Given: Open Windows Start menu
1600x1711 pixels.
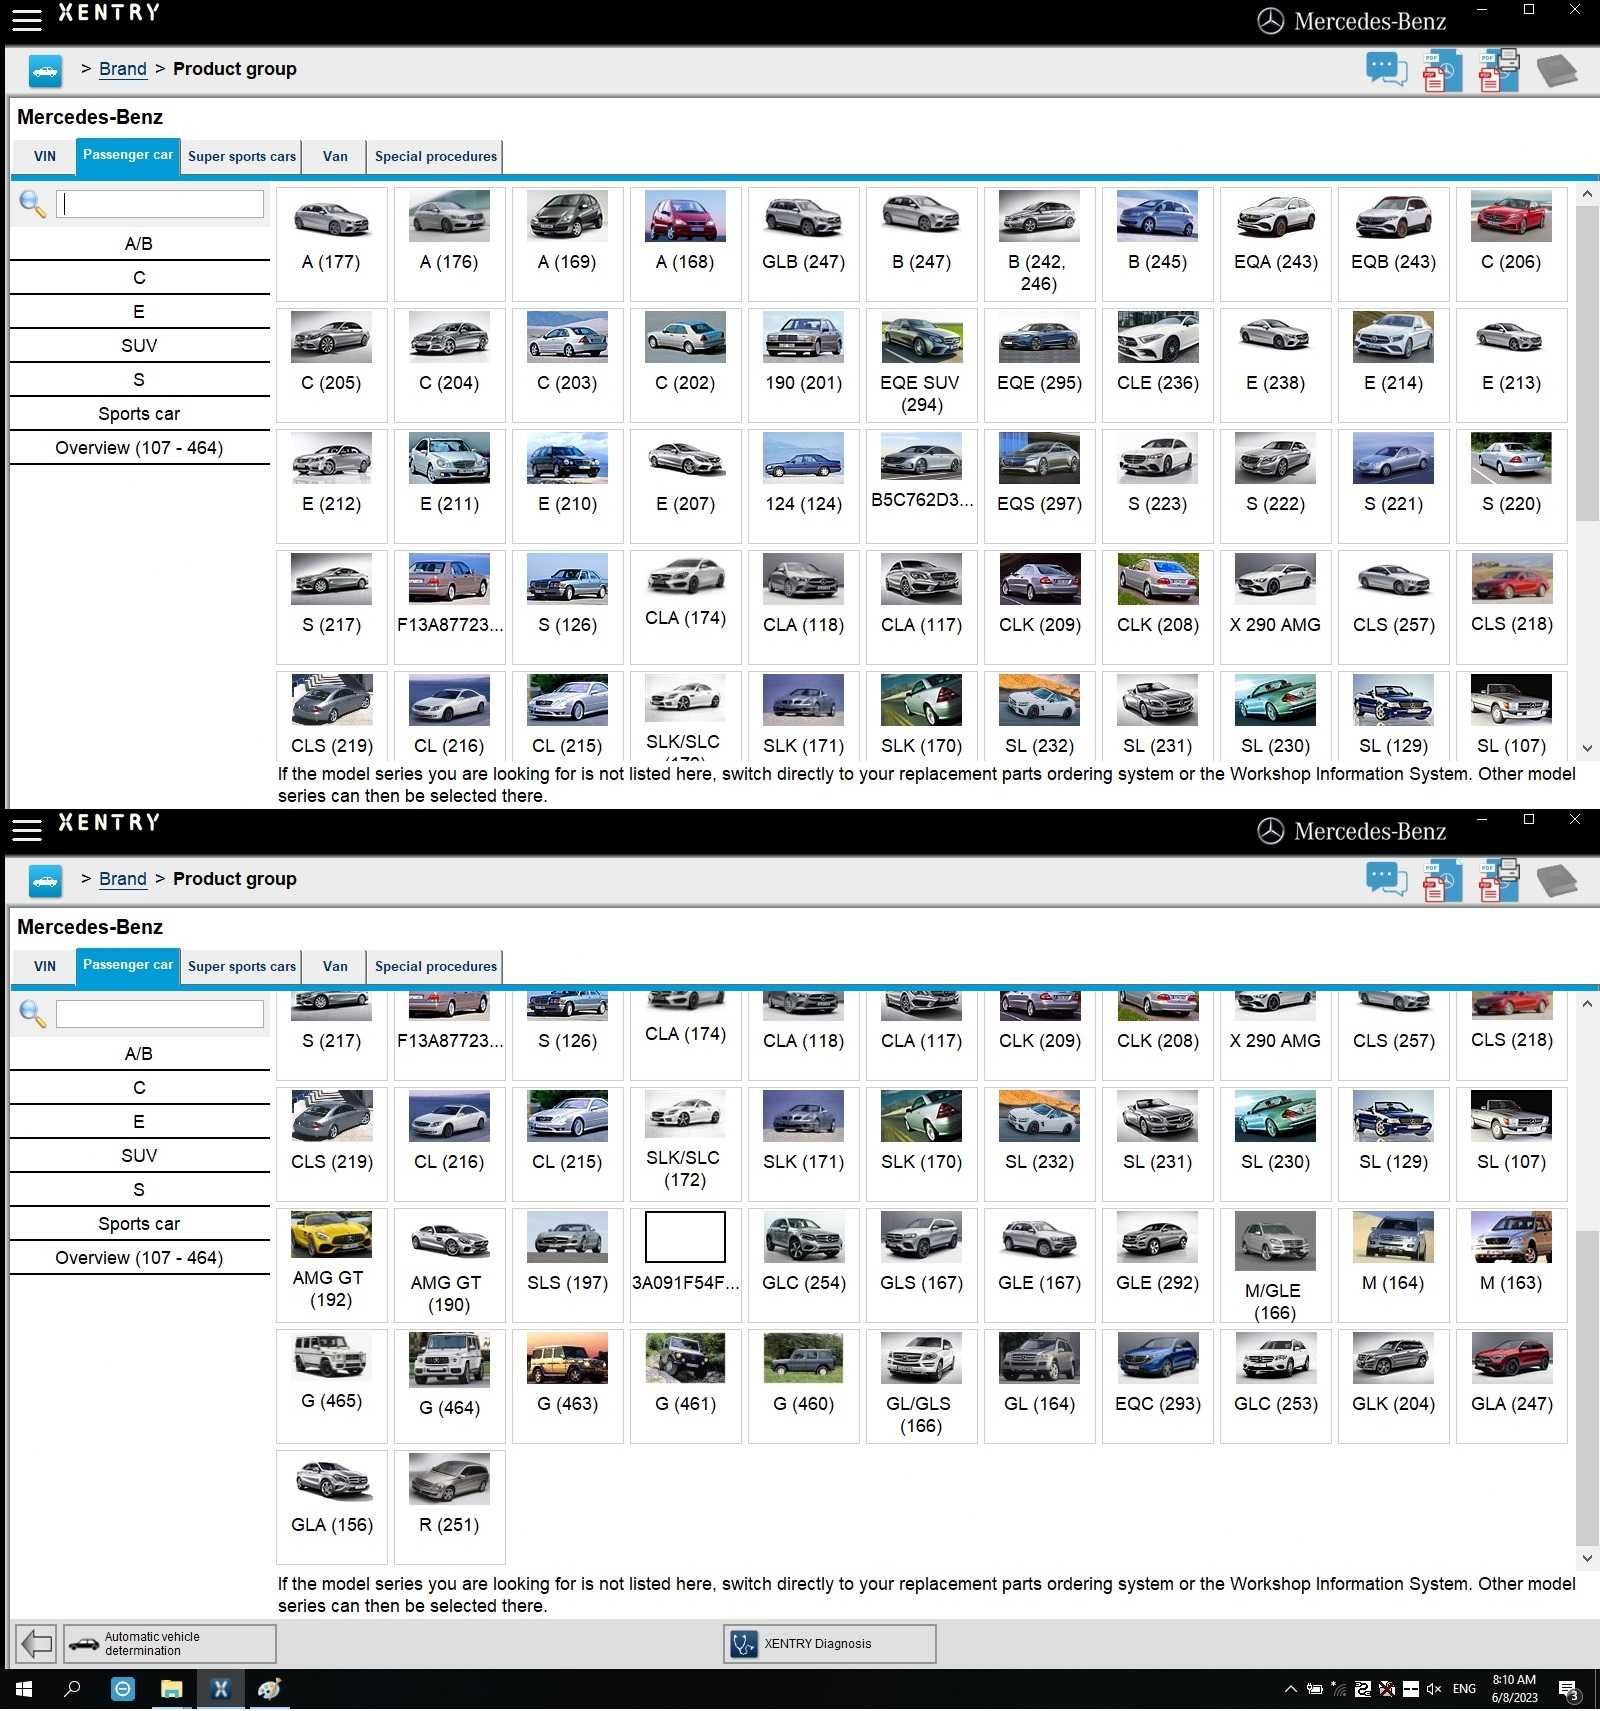Looking at the screenshot, I should [23, 1689].
